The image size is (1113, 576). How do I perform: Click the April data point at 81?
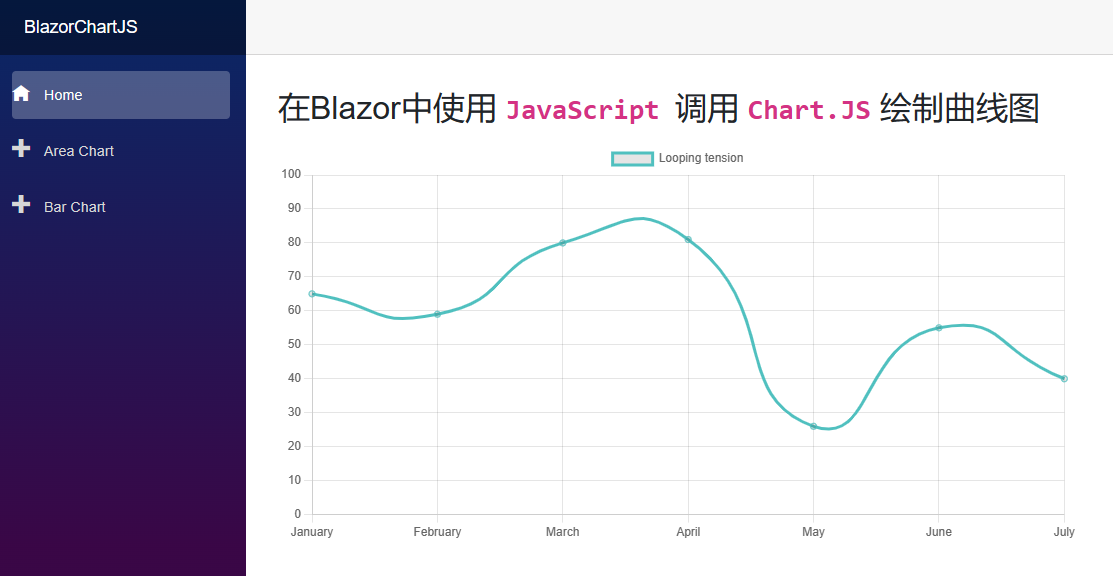point(688,239)
